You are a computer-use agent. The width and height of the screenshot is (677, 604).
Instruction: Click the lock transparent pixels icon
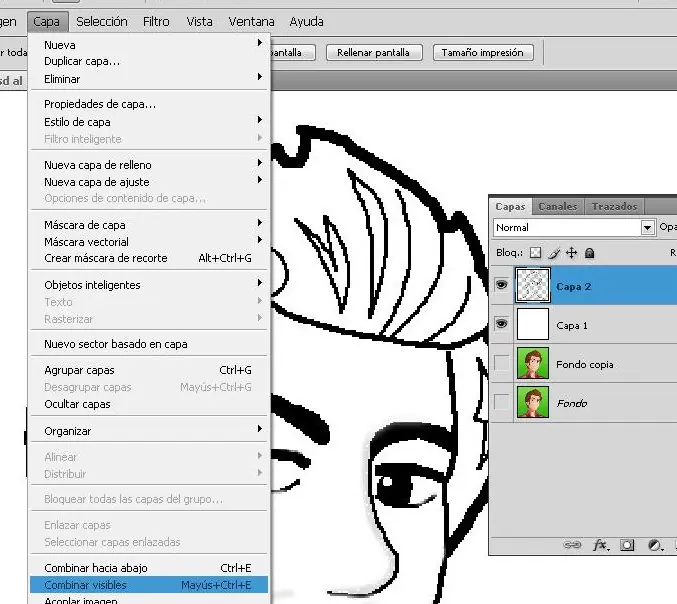535,253
